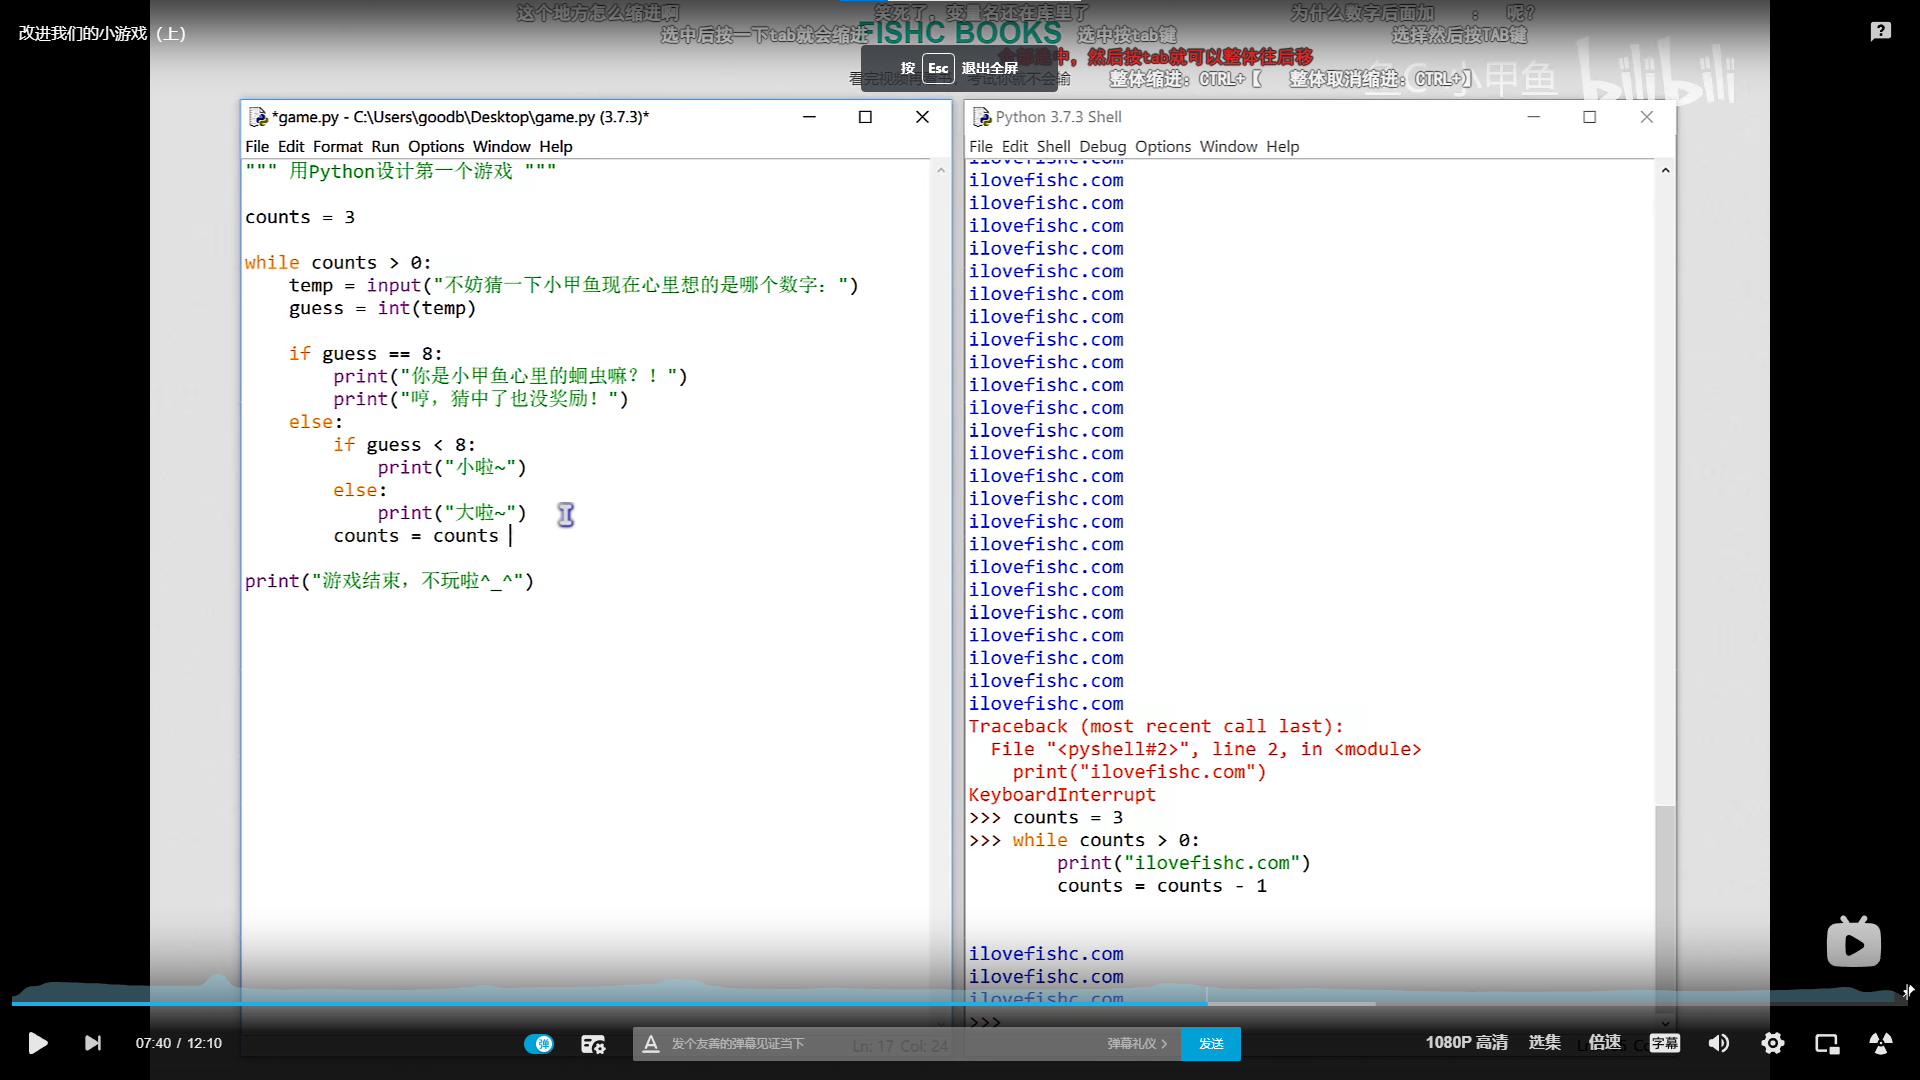Open Options menu in game.py editor

coord(436,146)
